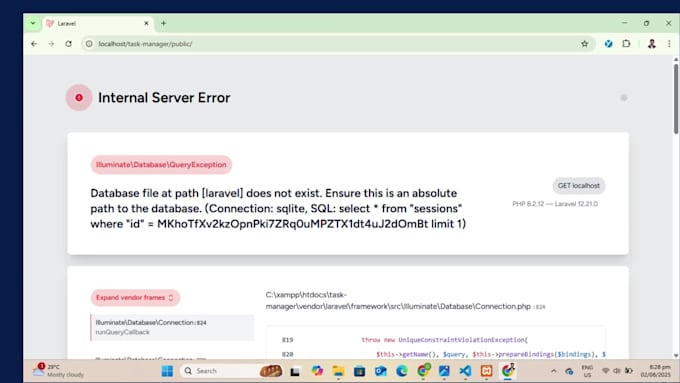Click the taskbar Search box

(x=232, y=371)
